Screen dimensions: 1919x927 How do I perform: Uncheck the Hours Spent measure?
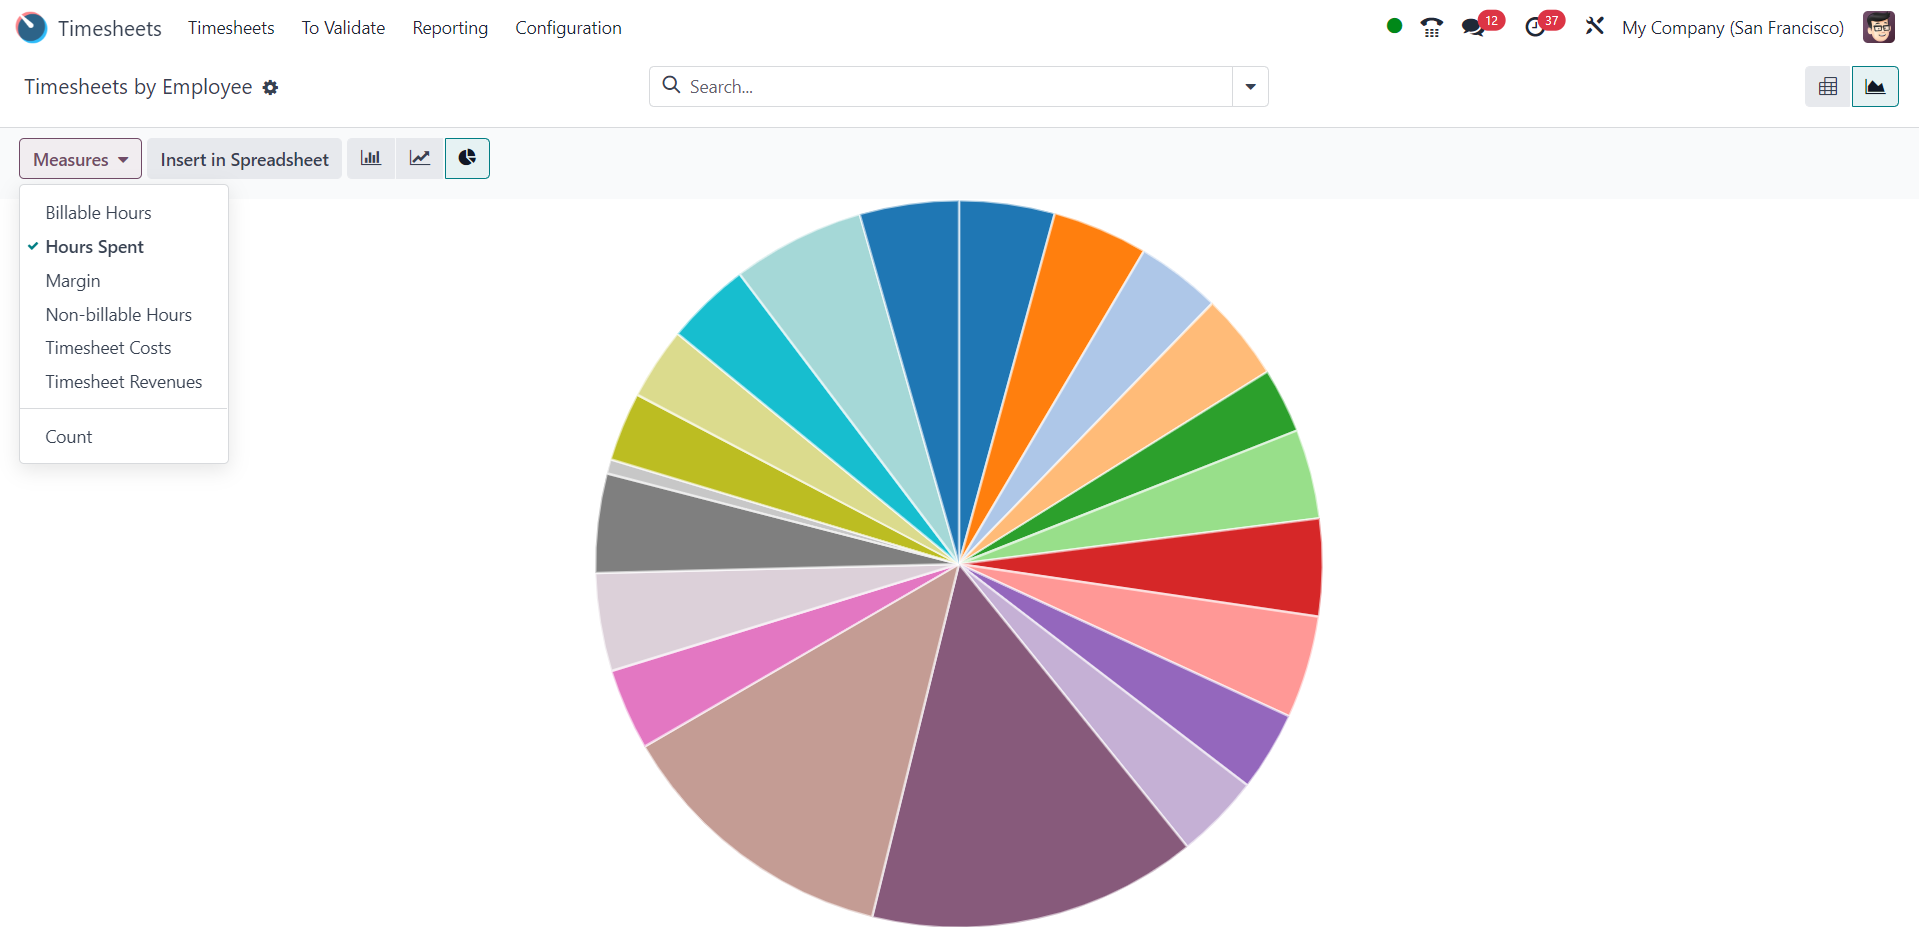[x=95, y=247]
